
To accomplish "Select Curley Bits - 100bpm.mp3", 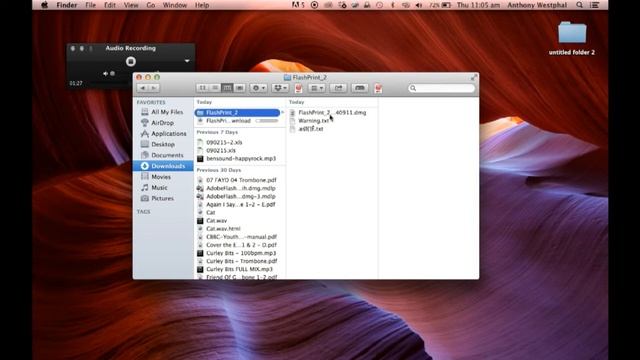I will 240,253.
